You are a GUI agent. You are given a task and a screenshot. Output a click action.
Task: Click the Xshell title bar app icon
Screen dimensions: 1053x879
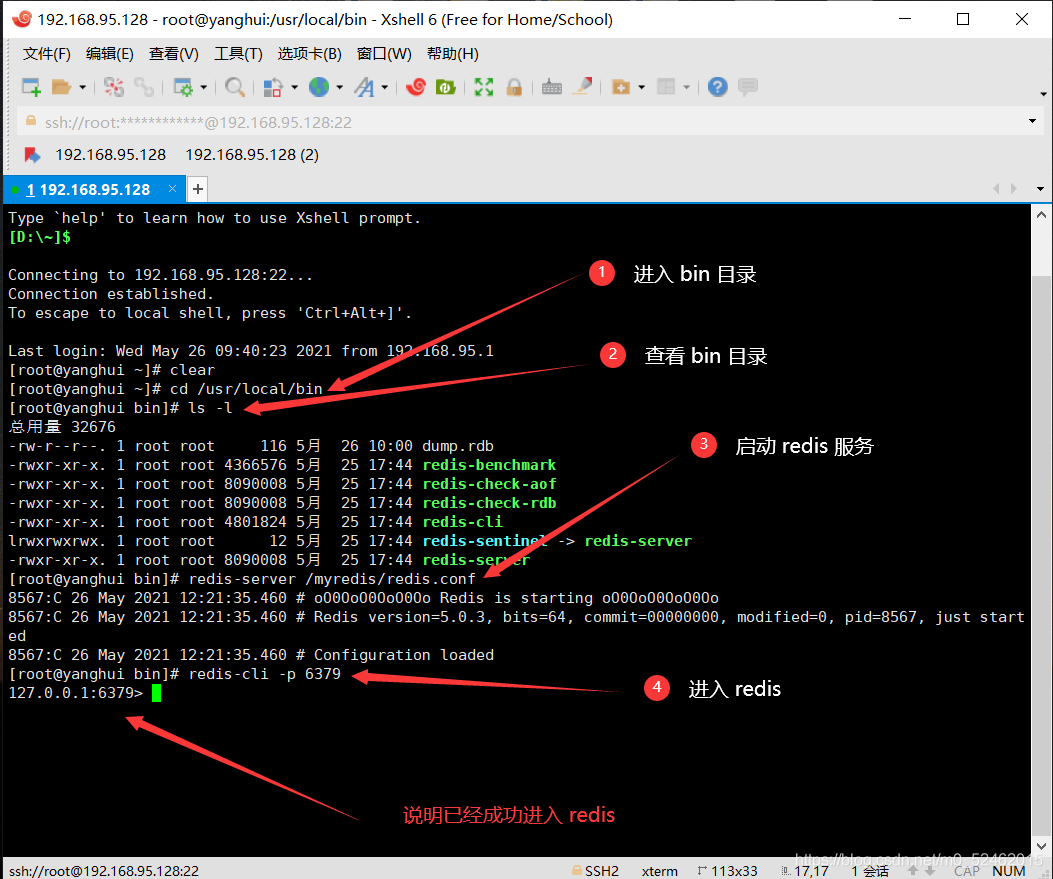(x=22, y=19)
